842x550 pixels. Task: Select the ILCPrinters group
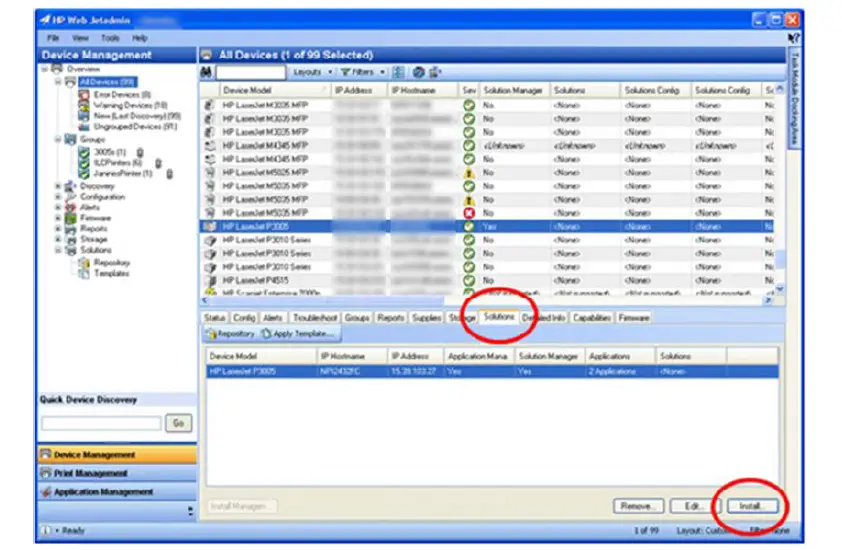pos(118,163)
